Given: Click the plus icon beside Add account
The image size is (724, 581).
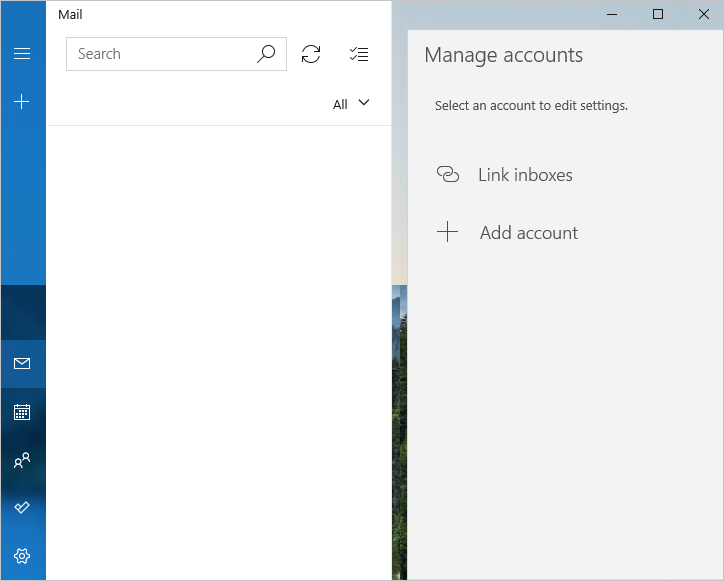Looking at the screenshot, I should pos(448,233).
